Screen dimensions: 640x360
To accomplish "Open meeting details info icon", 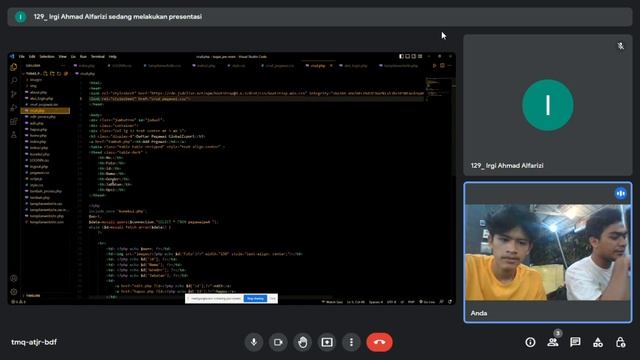I will pos(530,342).
